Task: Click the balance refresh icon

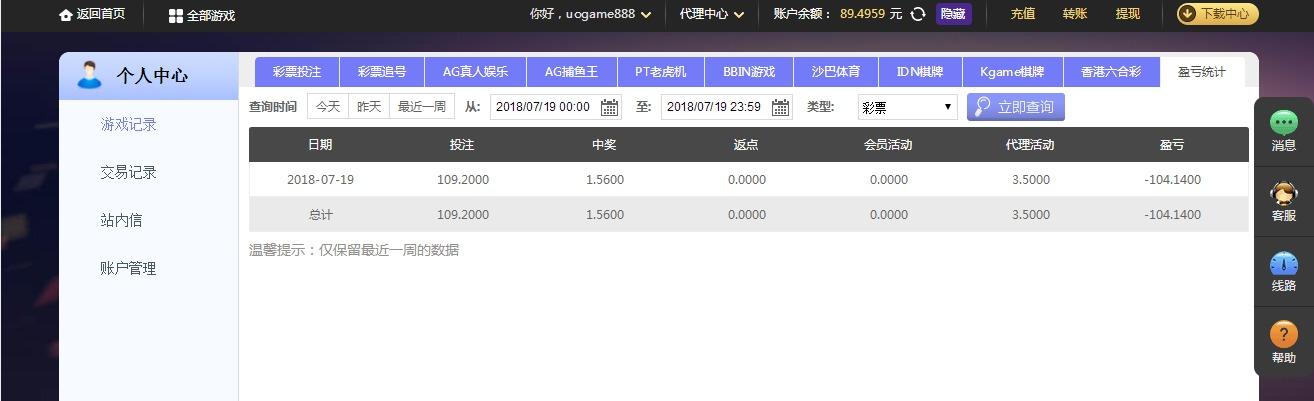Action: (917, 15)
